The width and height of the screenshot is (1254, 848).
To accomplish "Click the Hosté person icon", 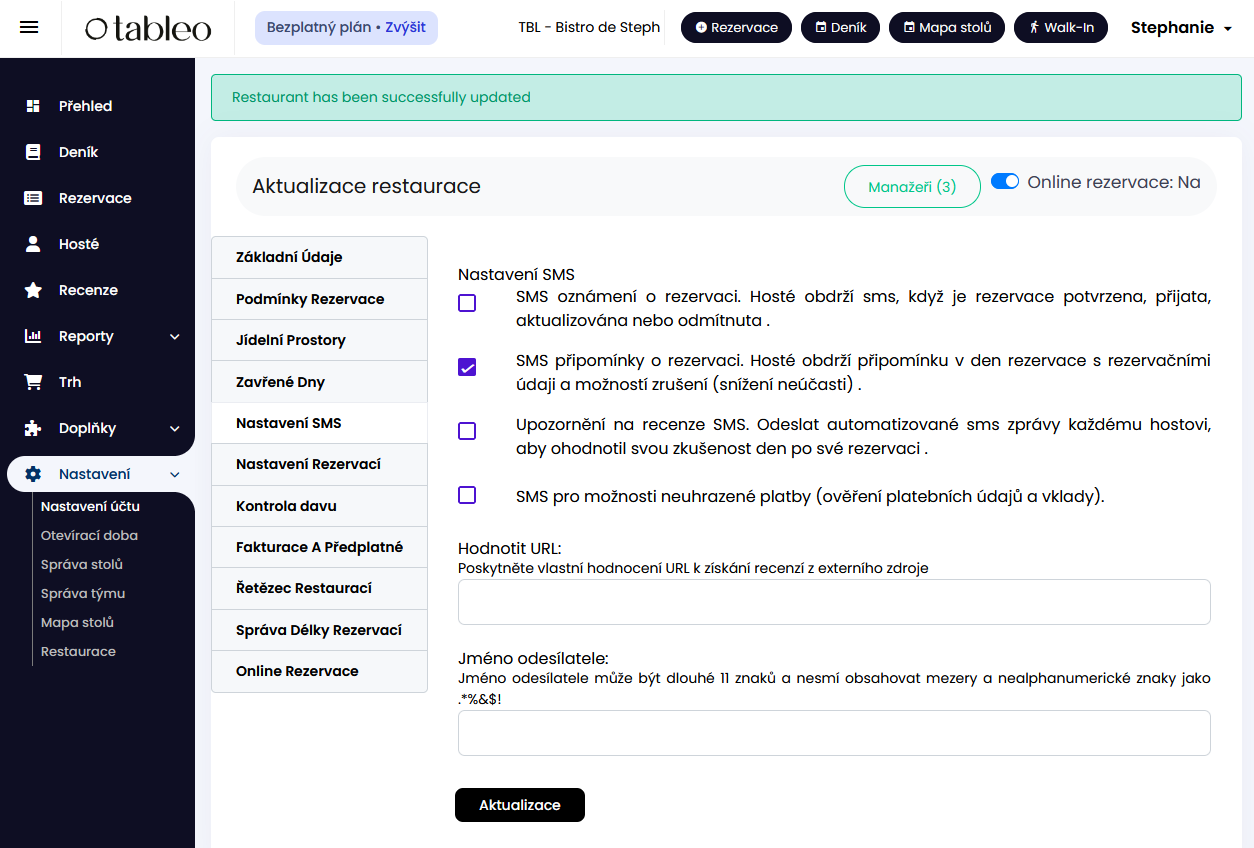I will pos(33,244).
